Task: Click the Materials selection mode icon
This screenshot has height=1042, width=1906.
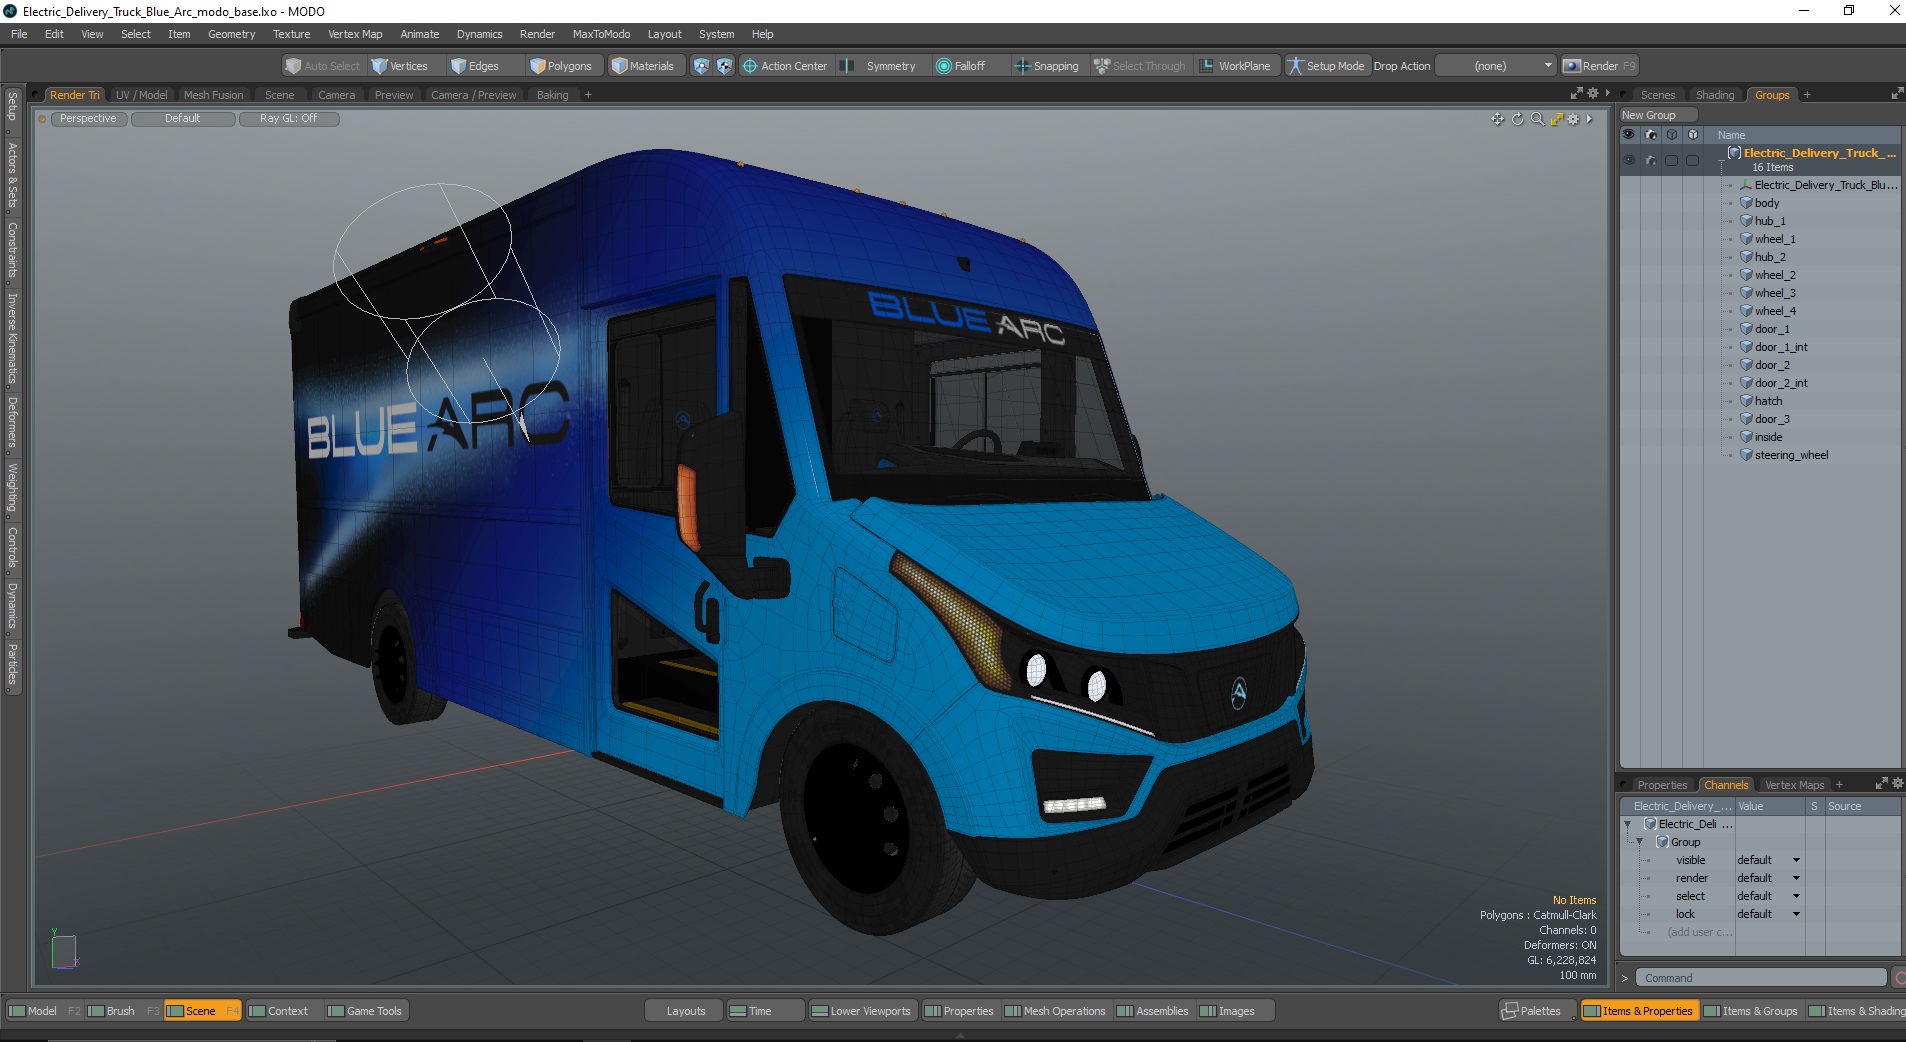Action: [x=620, y=66]
